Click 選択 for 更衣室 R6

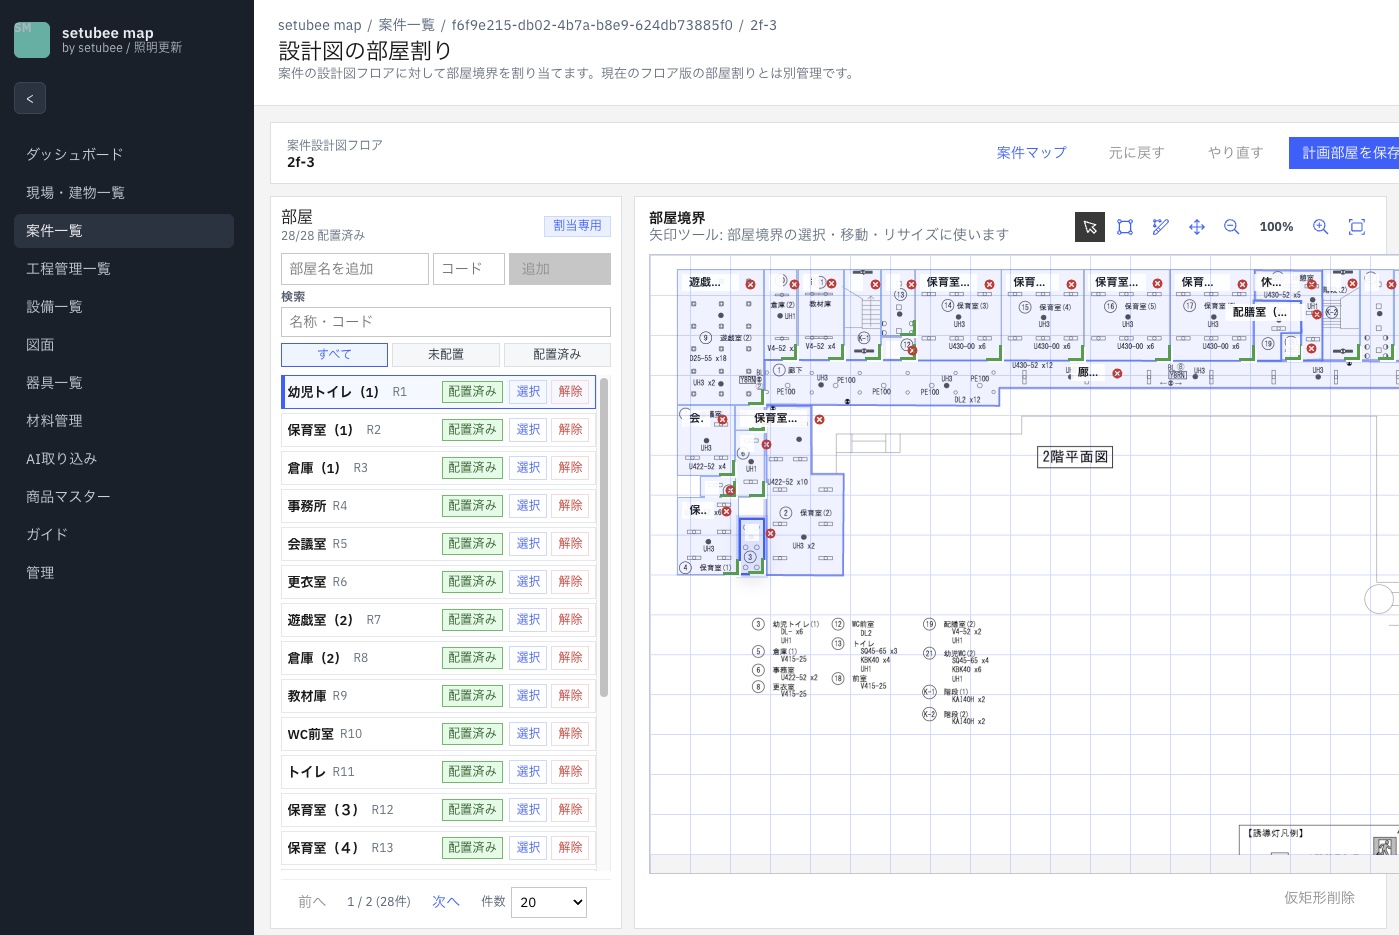coord(528,582)
